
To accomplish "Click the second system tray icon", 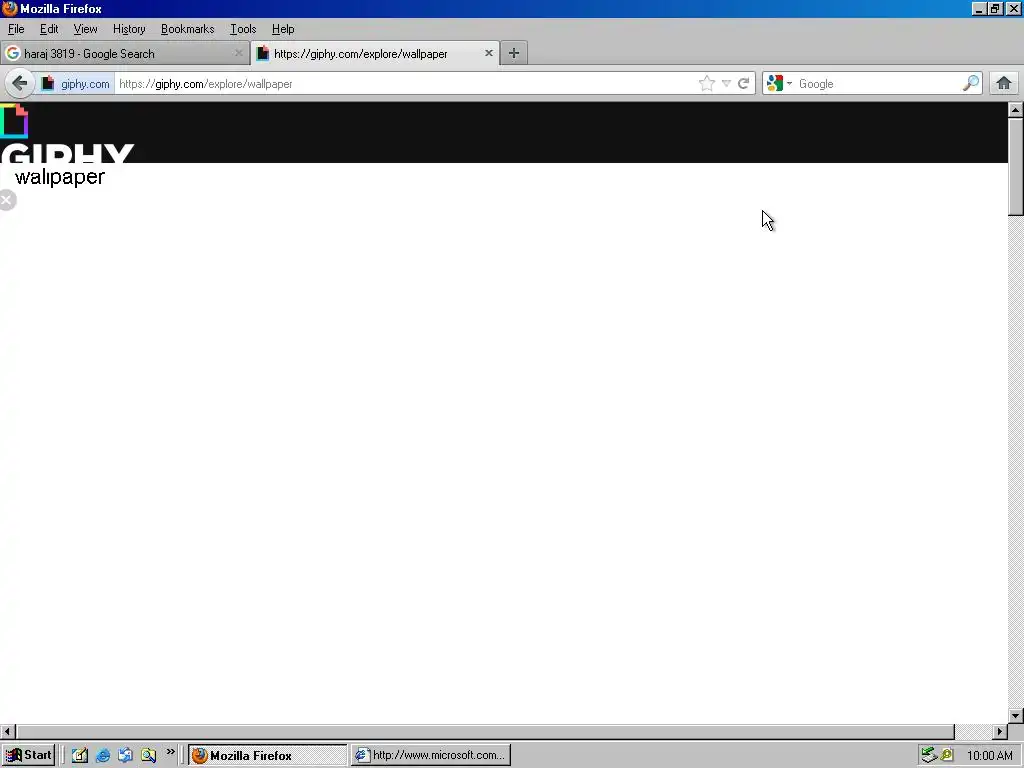I will pyautogui.click(x=947, y=756).
